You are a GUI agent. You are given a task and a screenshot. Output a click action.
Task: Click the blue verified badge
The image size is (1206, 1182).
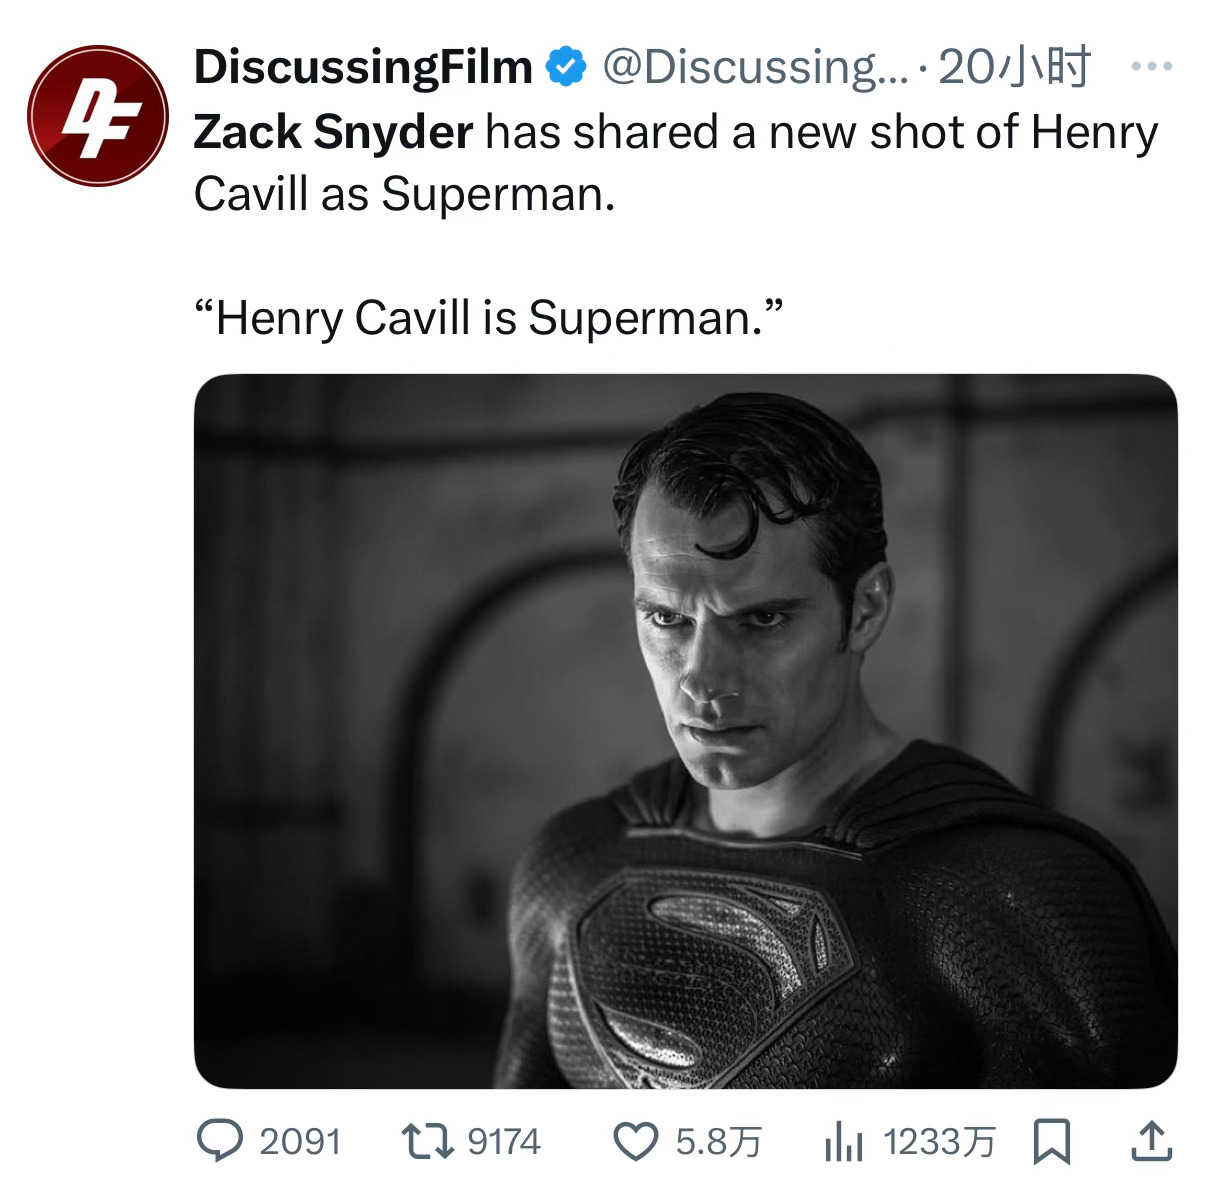pyautogui.click(x=565, y=67)
